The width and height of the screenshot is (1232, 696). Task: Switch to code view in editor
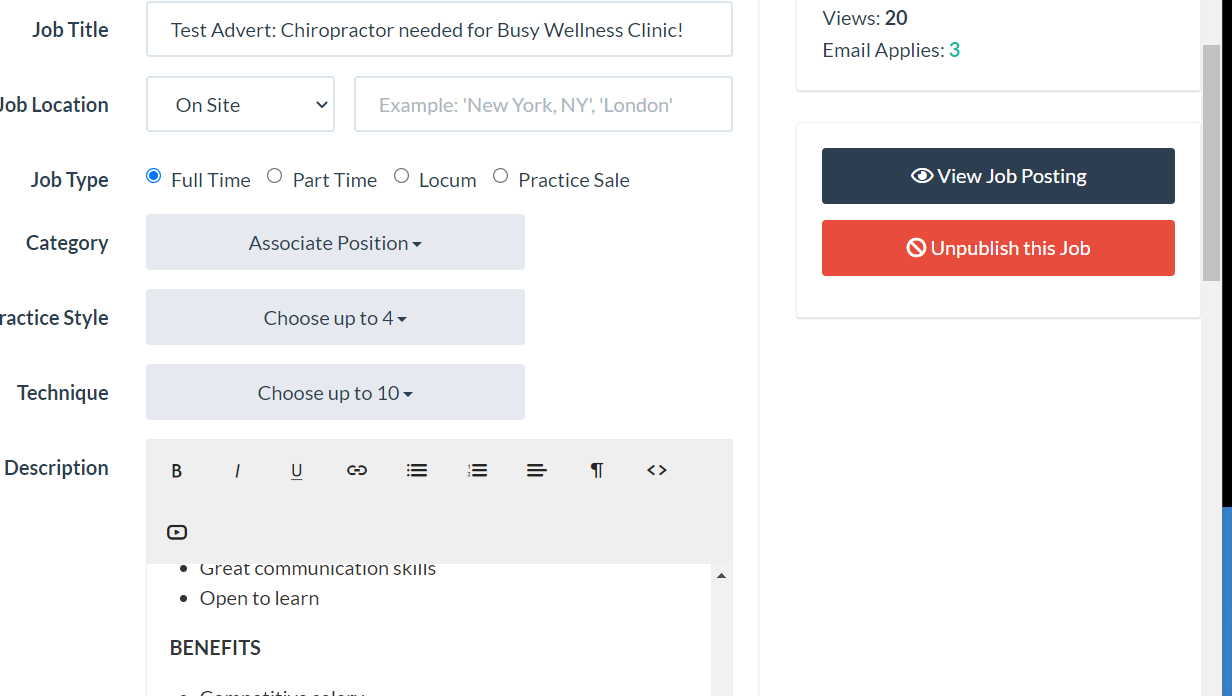coord(657,470)
